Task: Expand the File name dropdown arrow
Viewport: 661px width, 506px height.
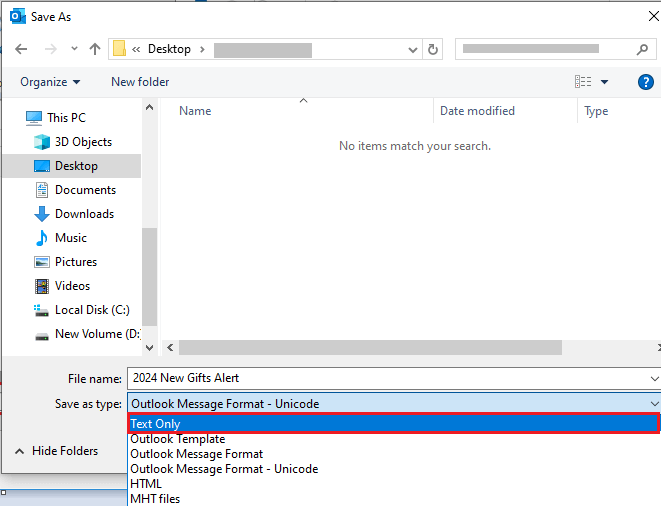Action: 654,379
